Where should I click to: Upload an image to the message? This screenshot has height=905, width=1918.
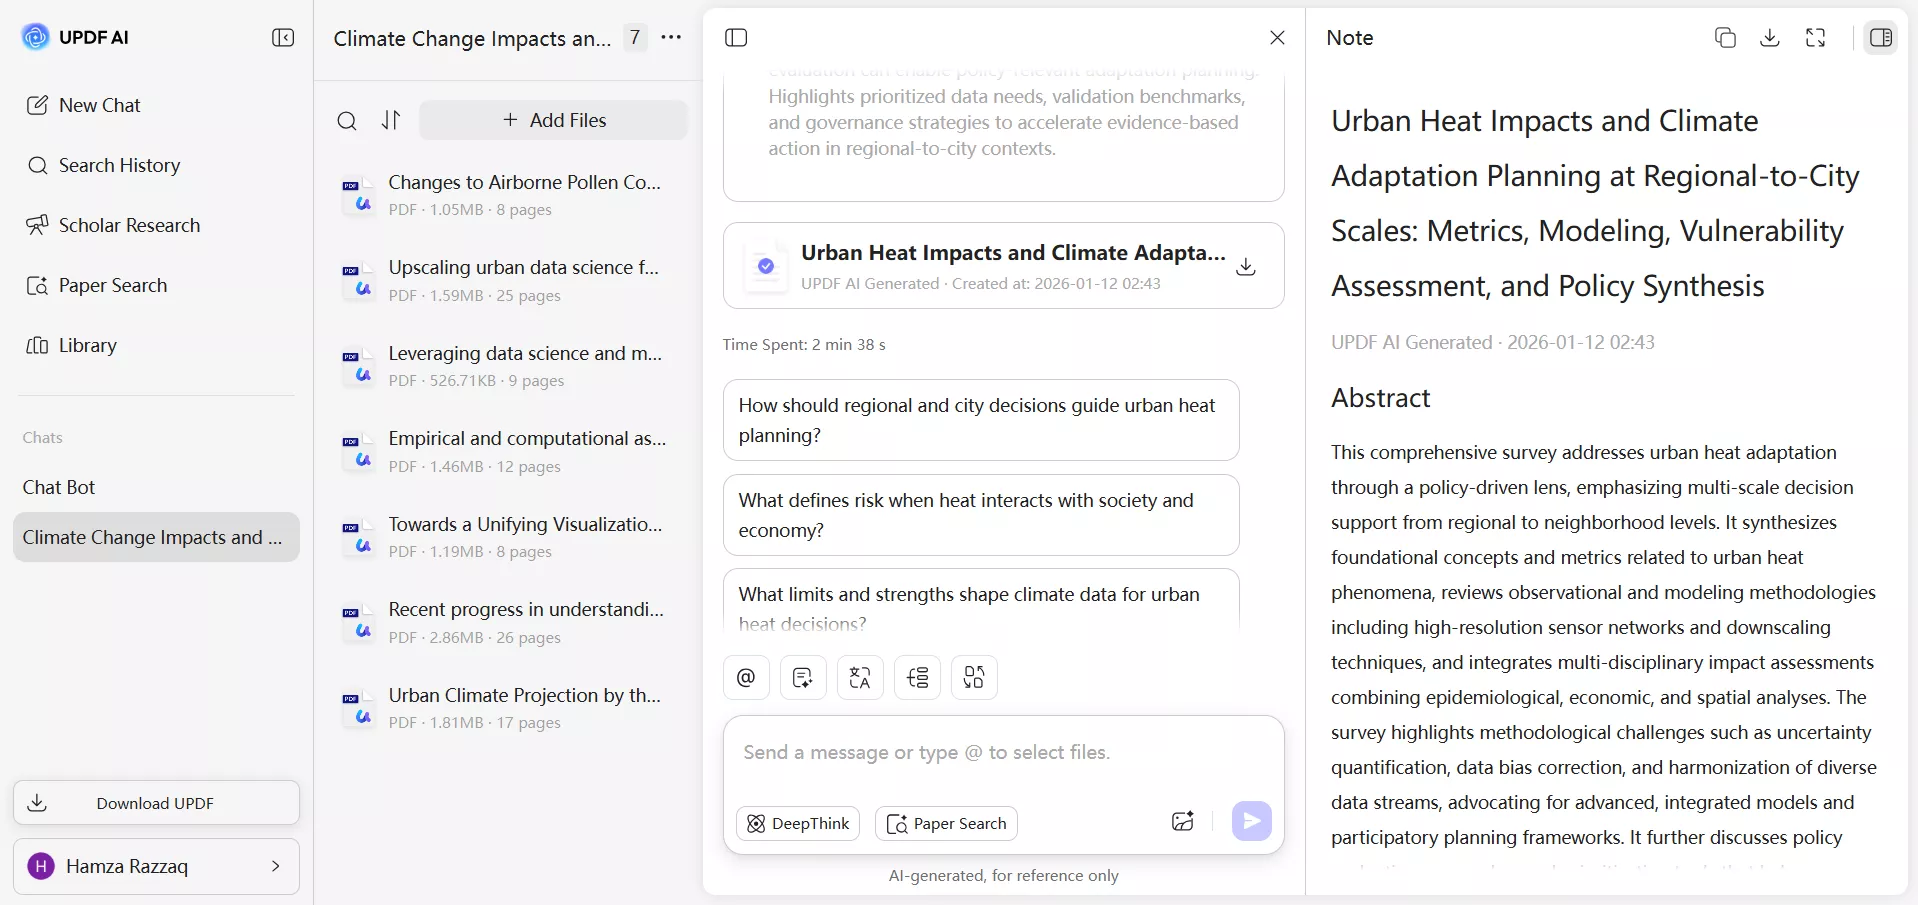coord(1182,822)
